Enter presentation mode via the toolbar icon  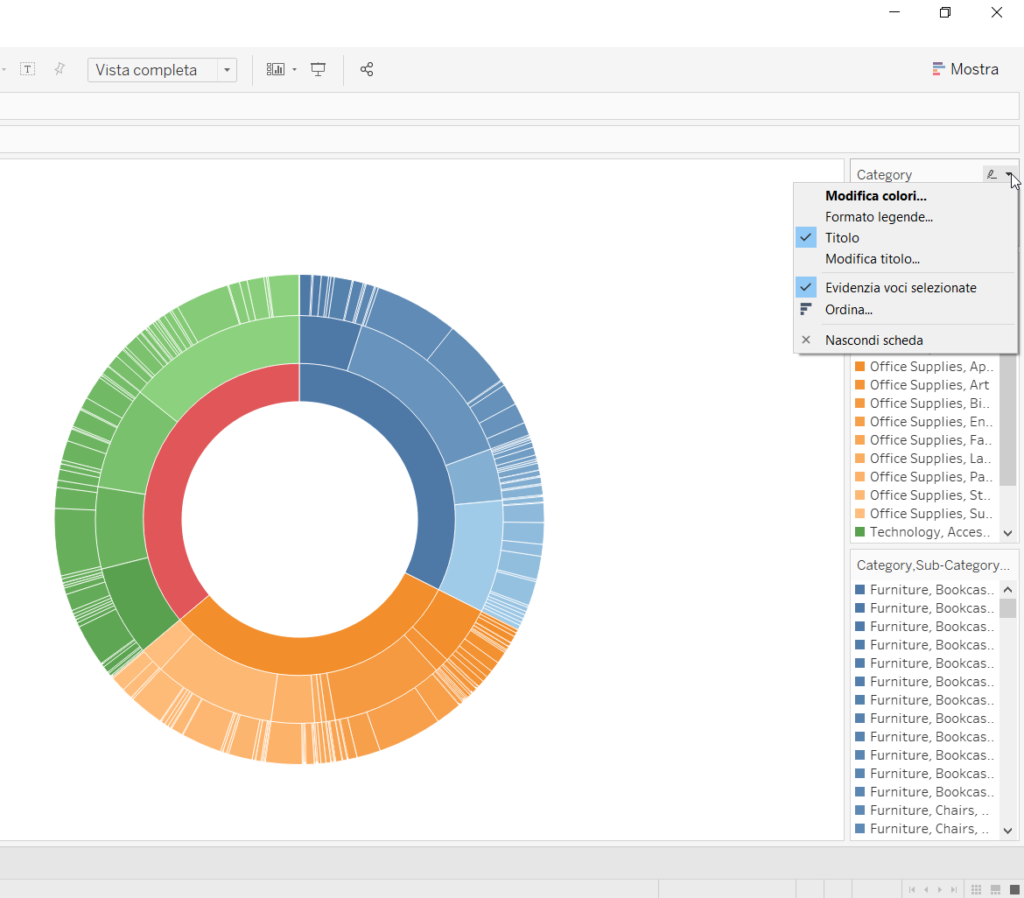[x=317, y=69]
